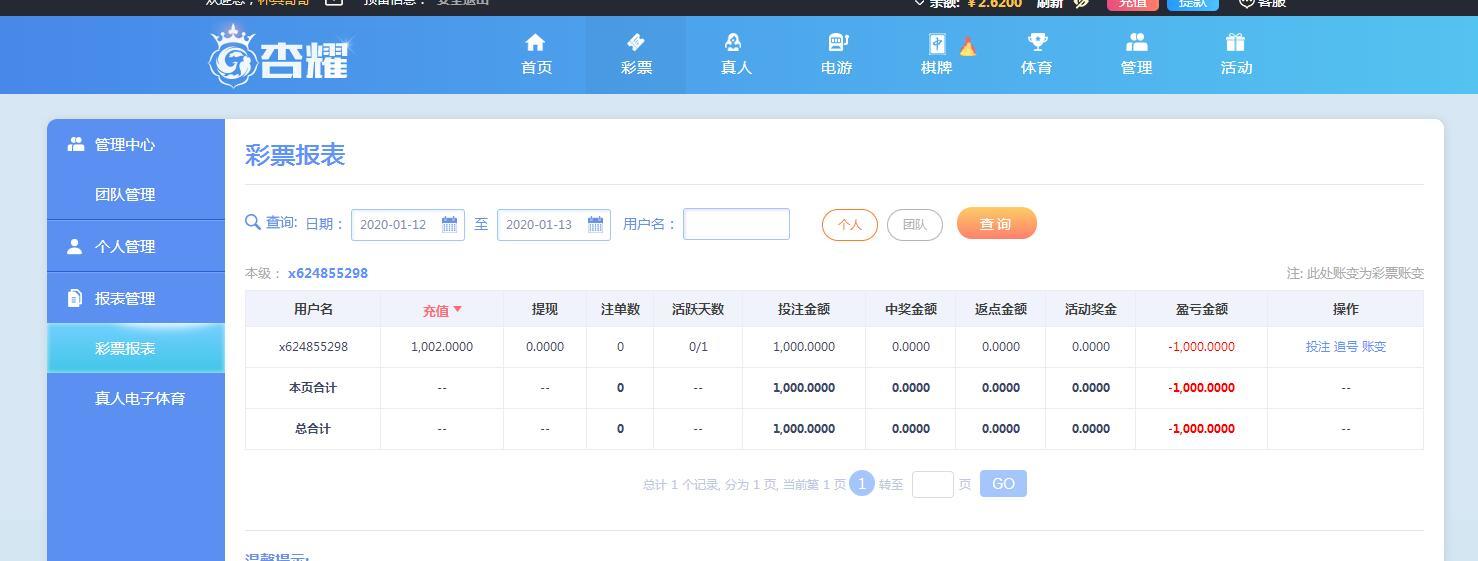
Task: Open the 体育 sports nav item
Action: click(x=1036, y=55)
